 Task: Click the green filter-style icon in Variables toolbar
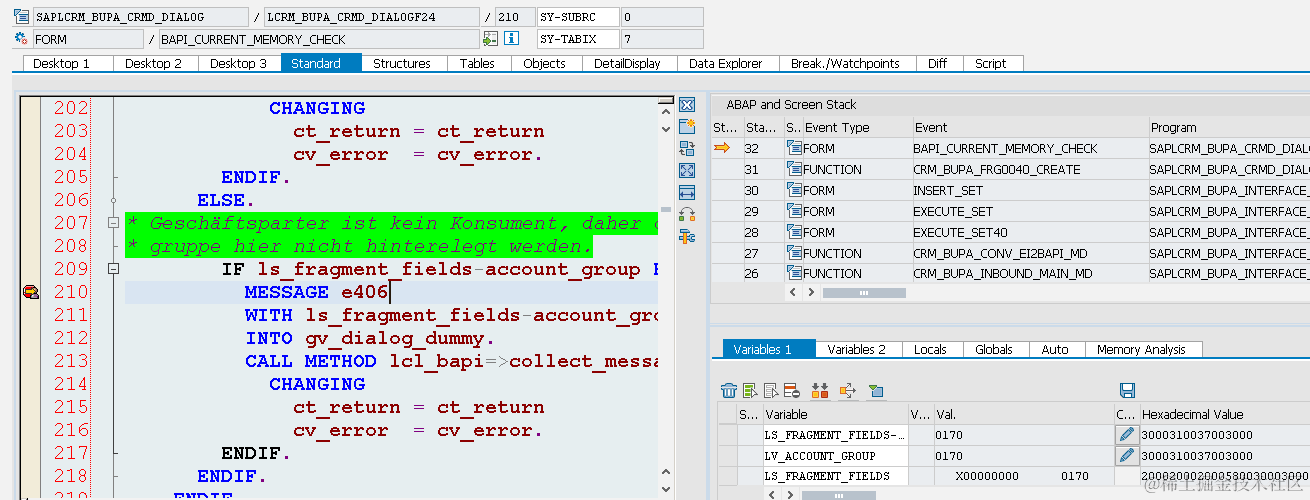tap(876, 390)
